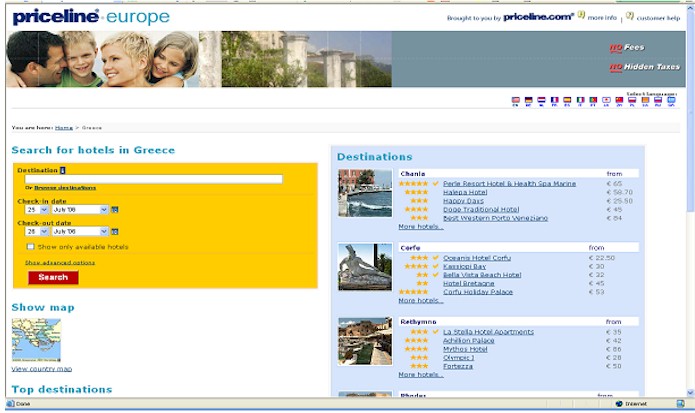This screenshot has height=413, width=695.
Task: Open the Rethymno town photo
Action: 365,341
